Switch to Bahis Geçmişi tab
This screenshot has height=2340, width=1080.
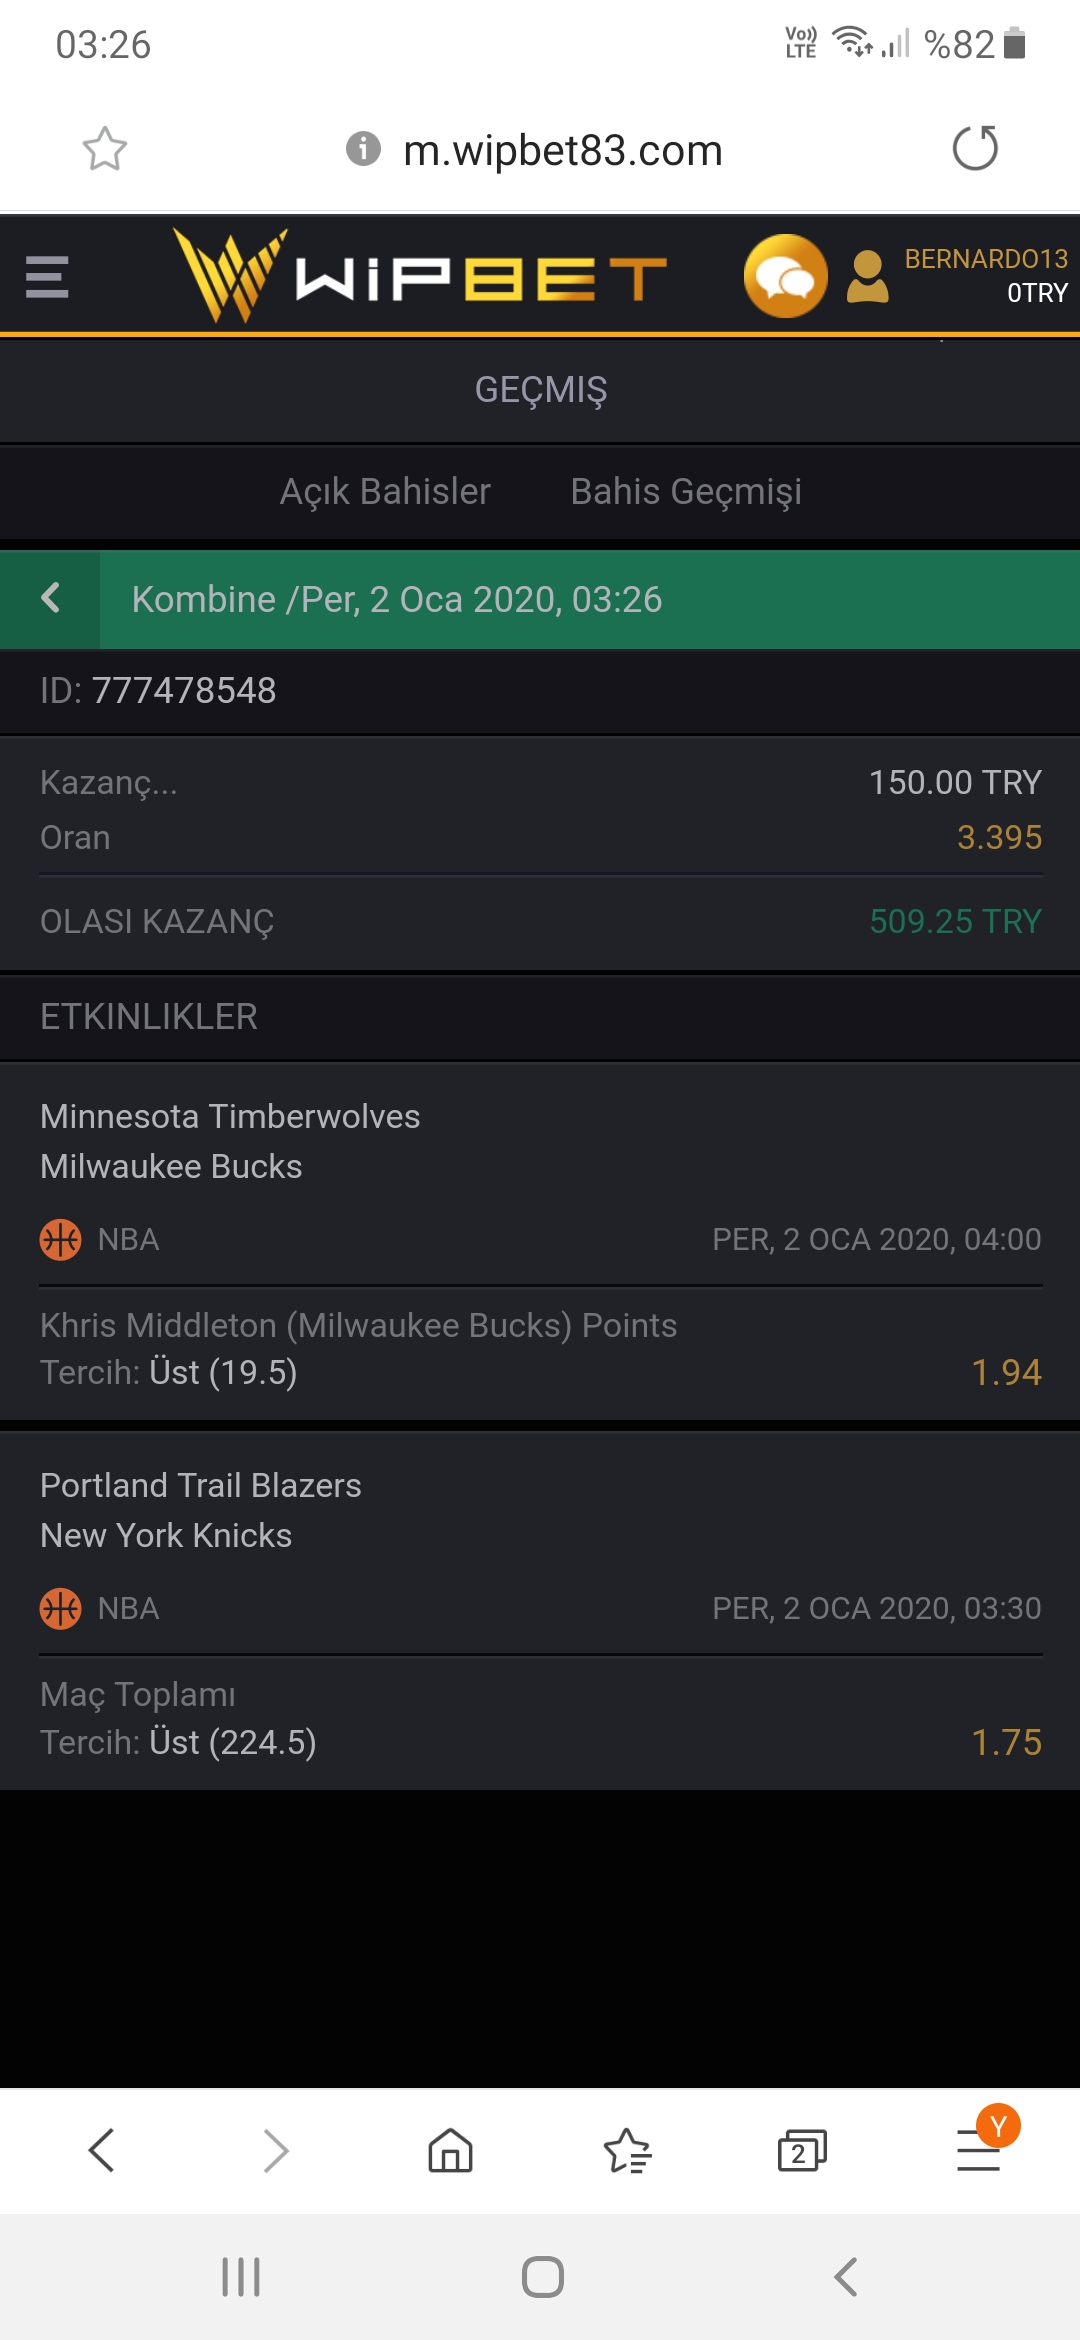click(x=686, y=492)
